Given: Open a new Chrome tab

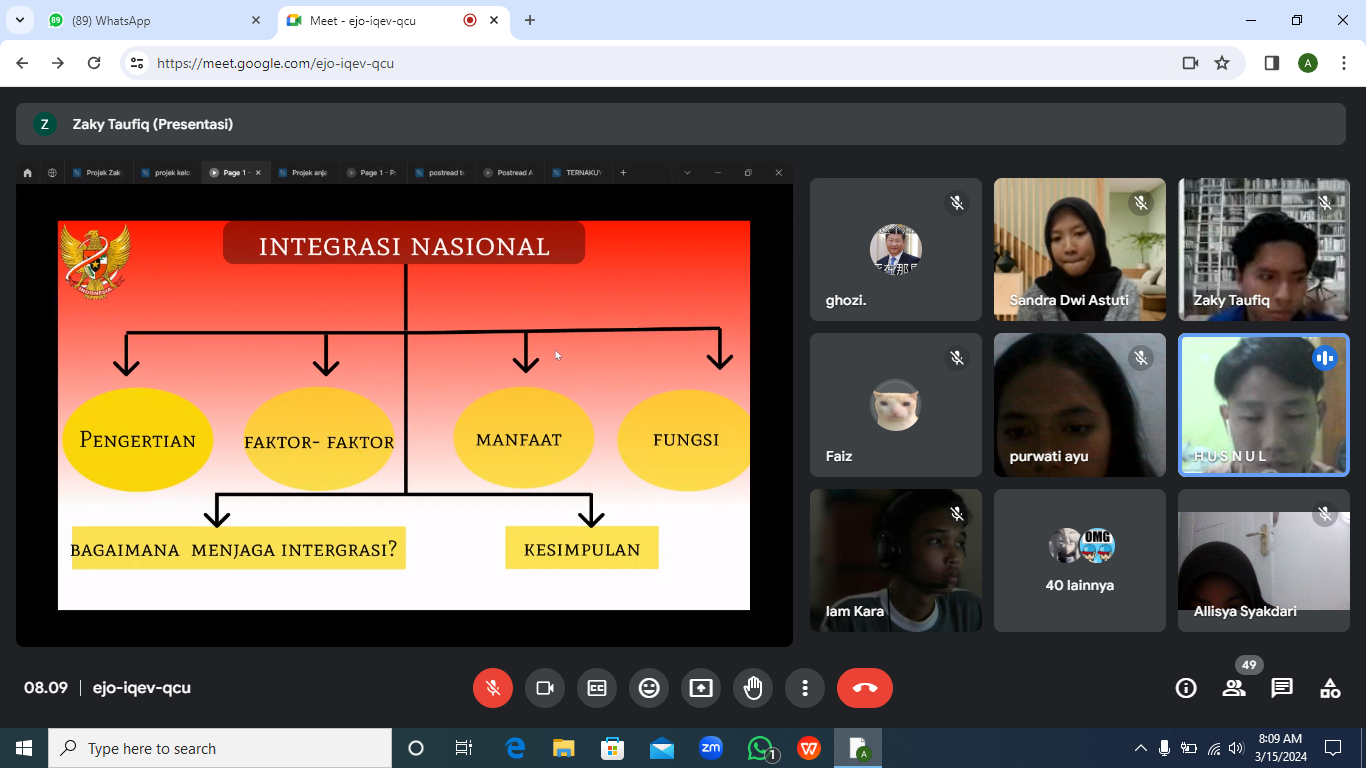Looking at the screenshot, I should tap(530, 20).
